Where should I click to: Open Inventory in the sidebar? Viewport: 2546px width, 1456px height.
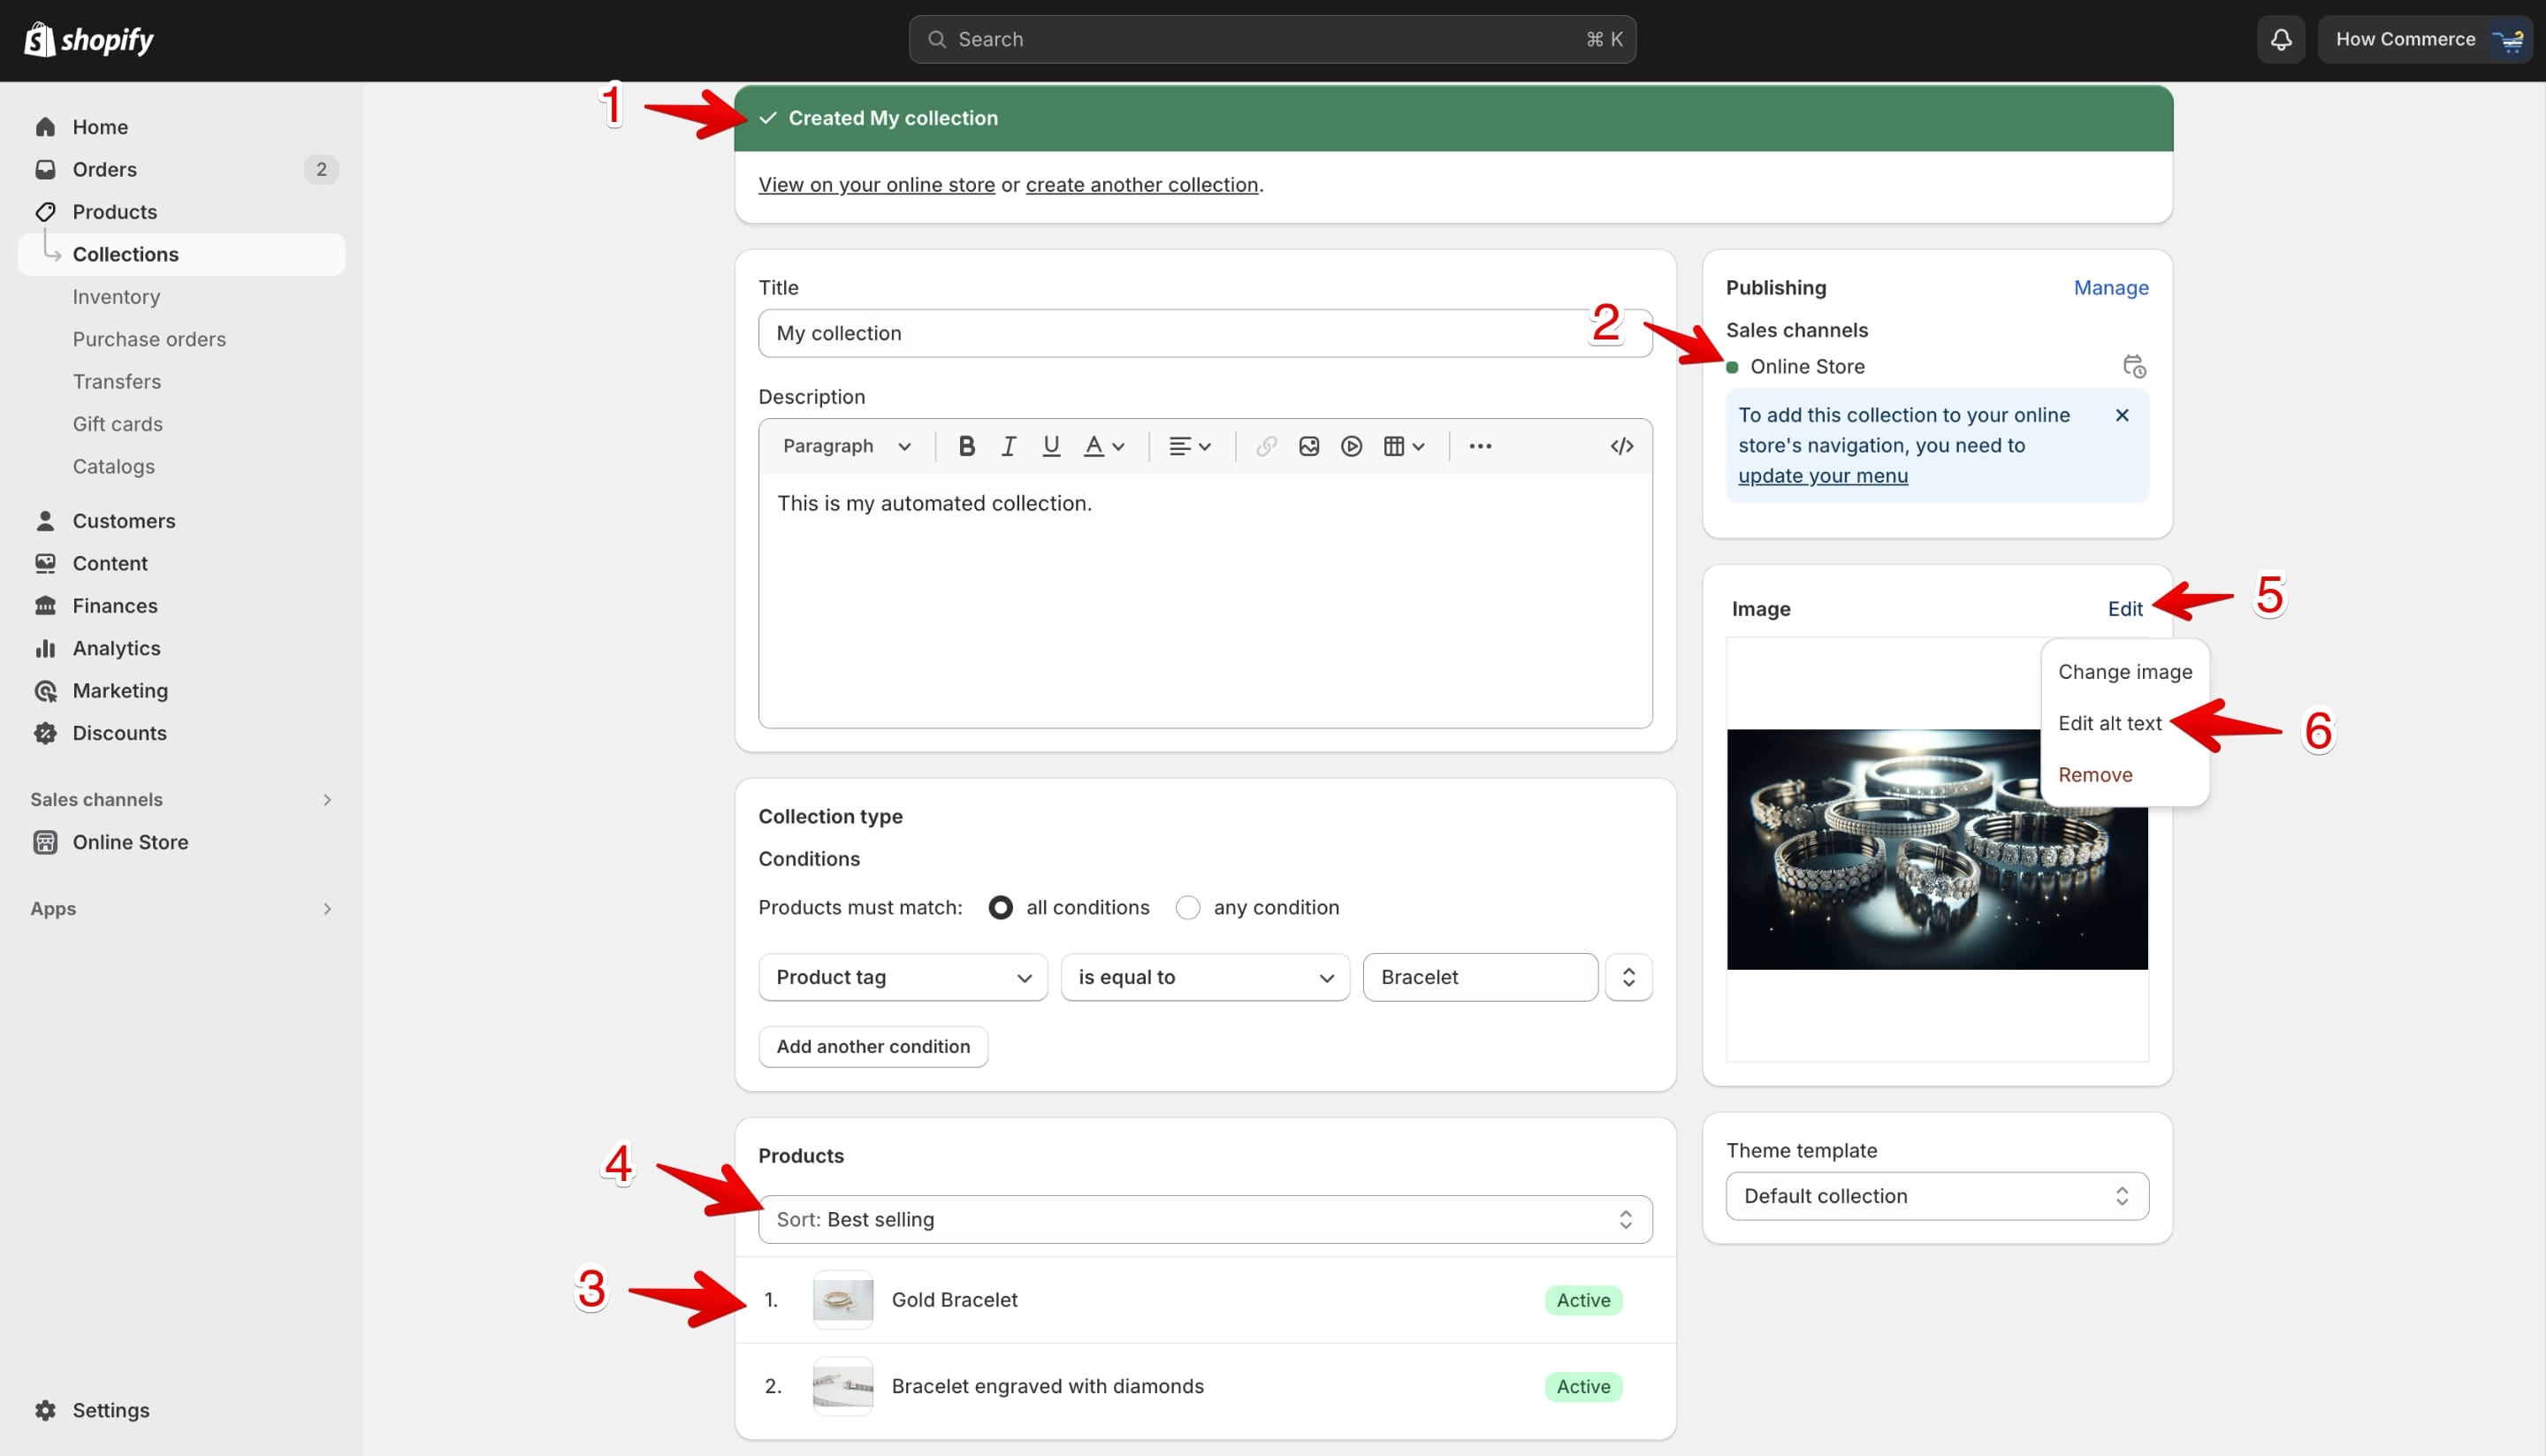[116, 297]
